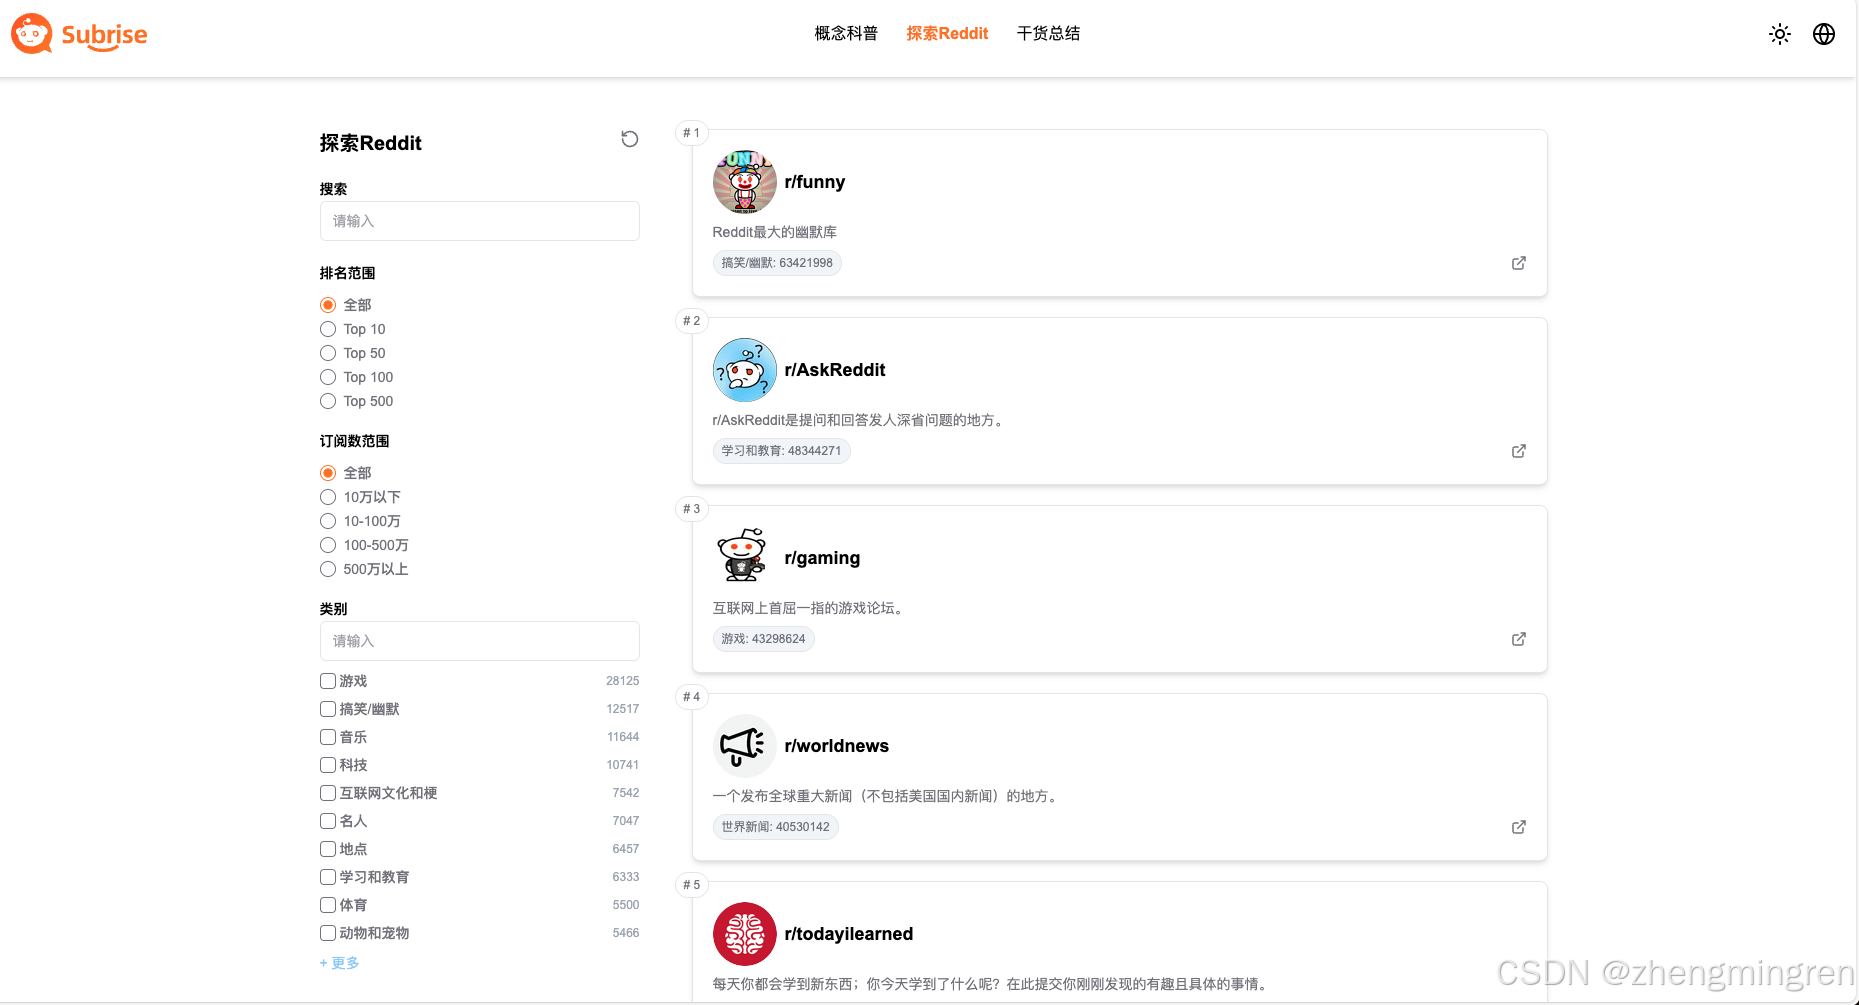Select the 10-100万 subscriber range
1859x1005 pixels.
[x=328, y=521]
